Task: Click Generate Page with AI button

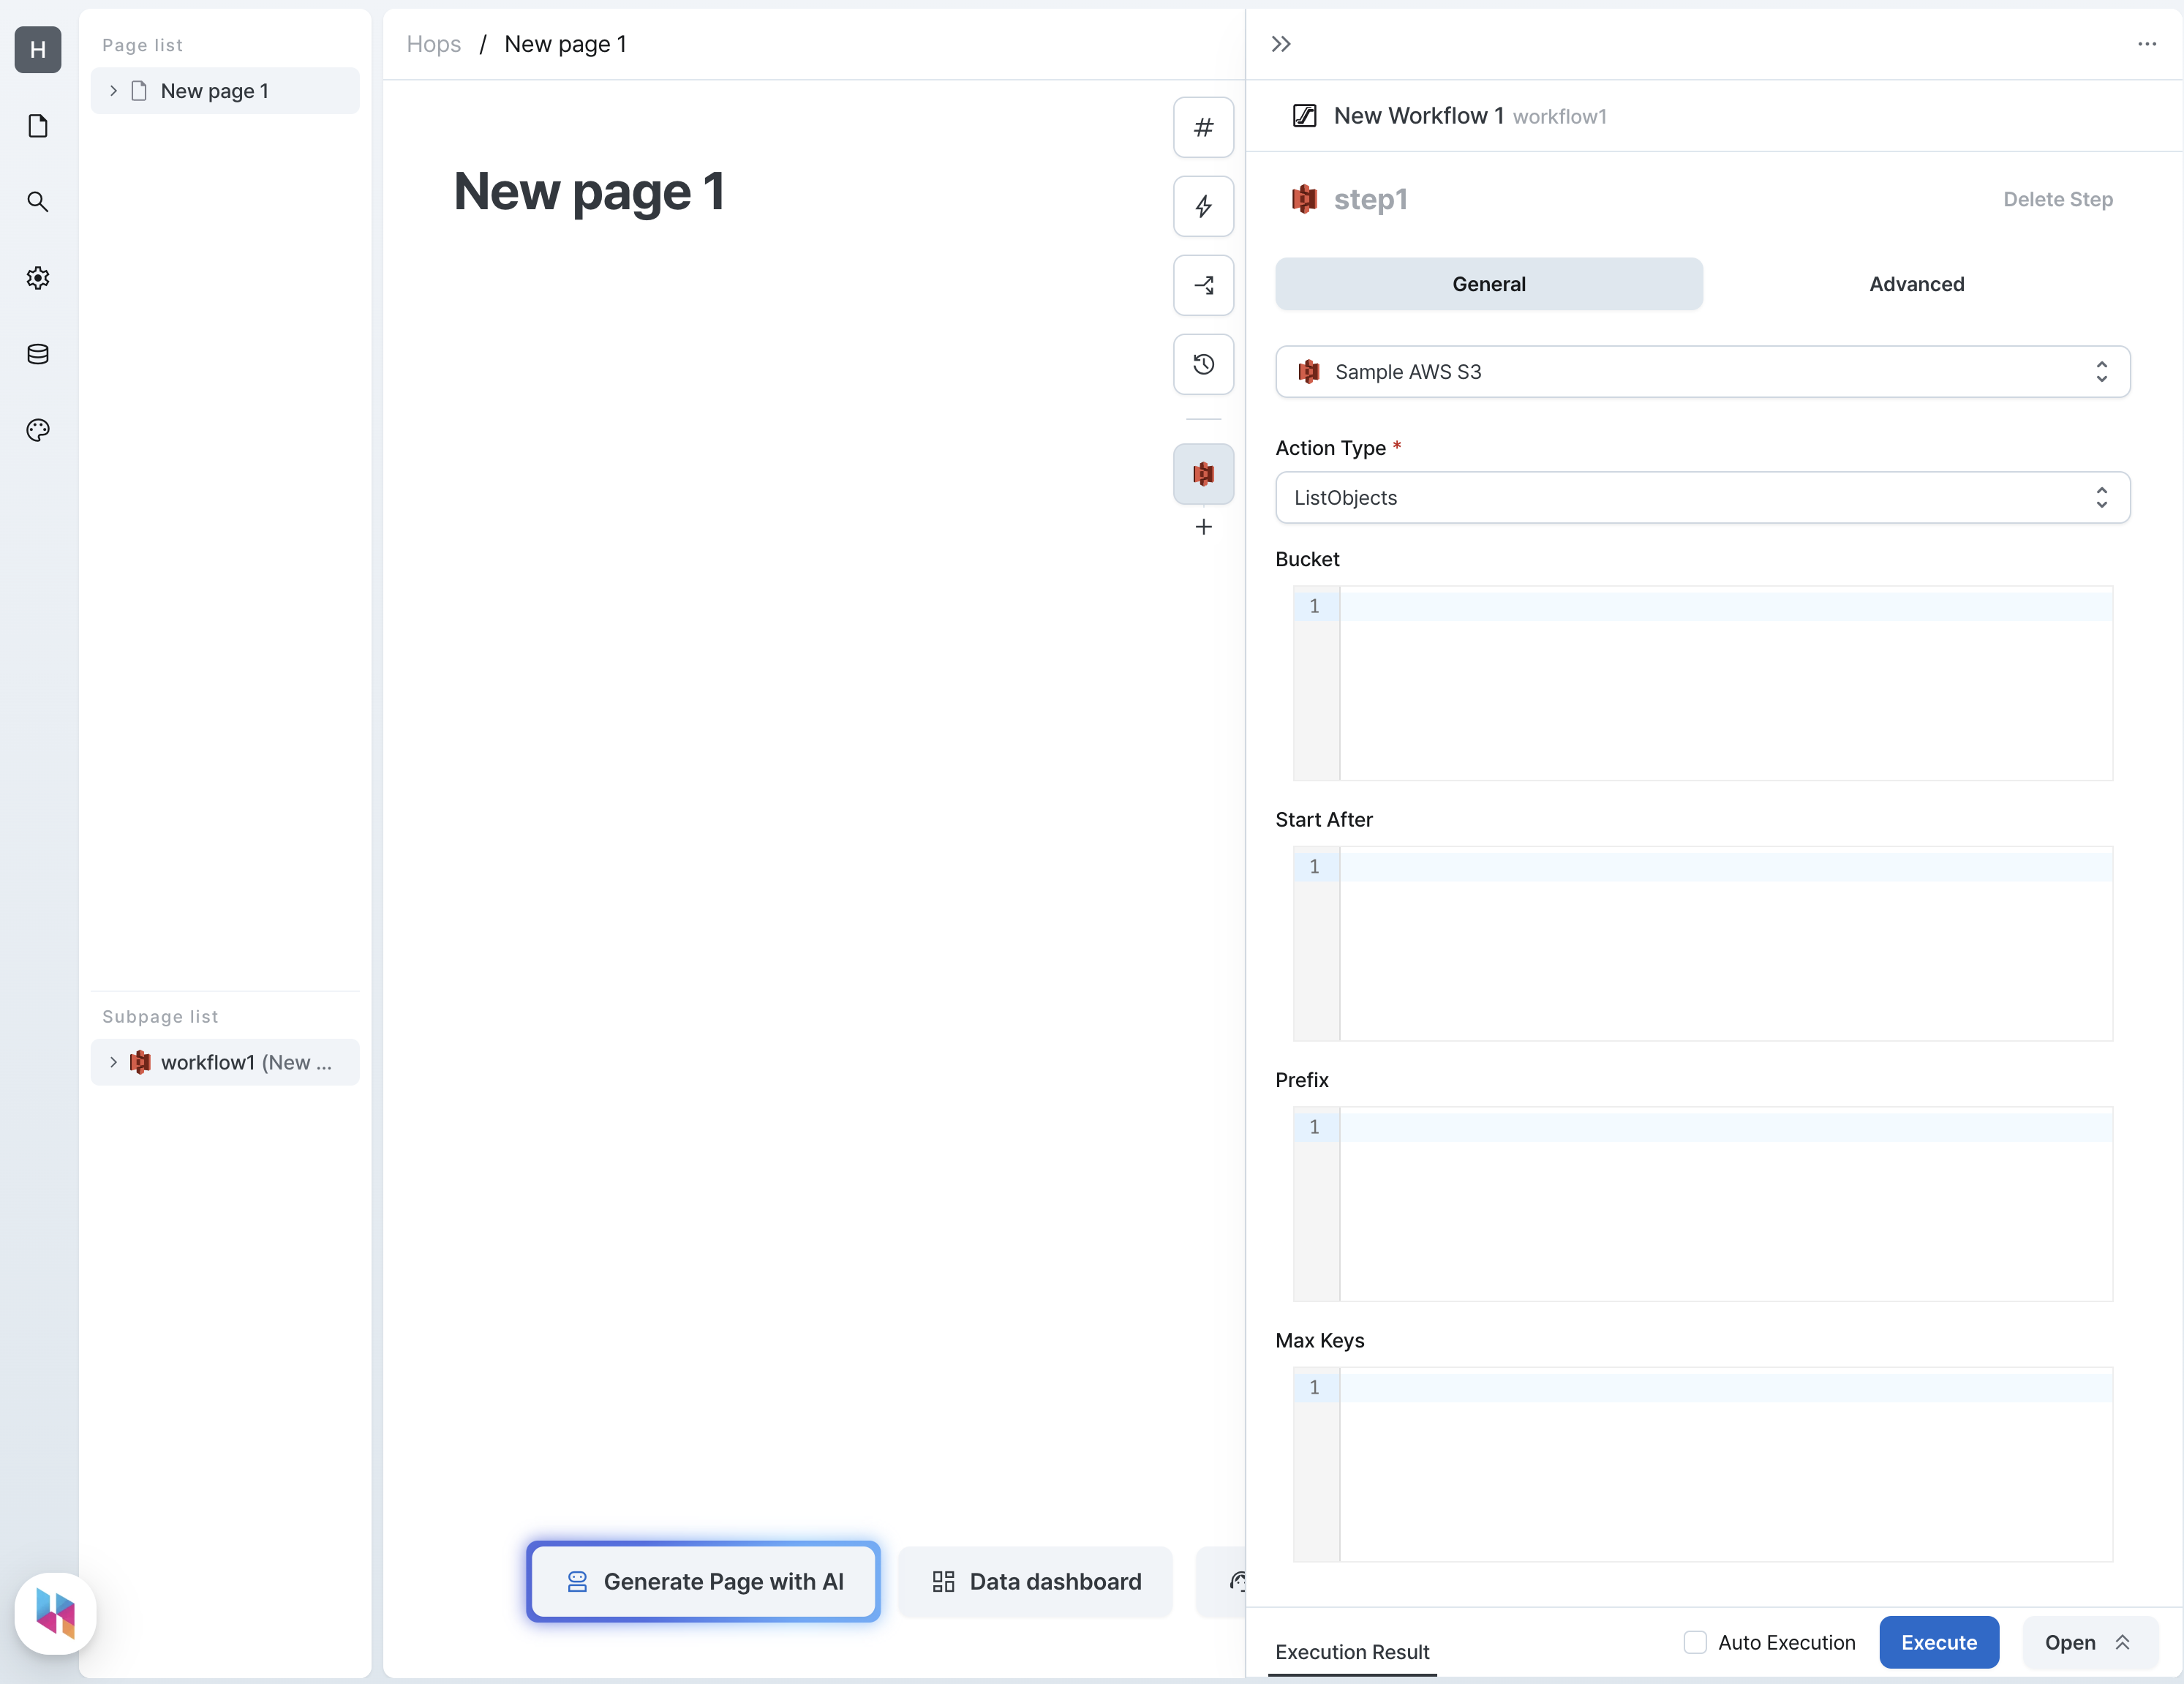Action: point(702,1579)
